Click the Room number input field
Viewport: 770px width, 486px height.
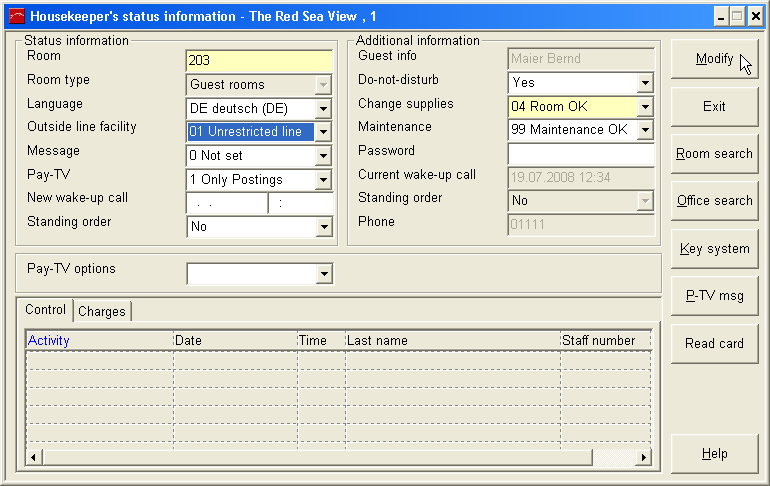coord(259,61)
